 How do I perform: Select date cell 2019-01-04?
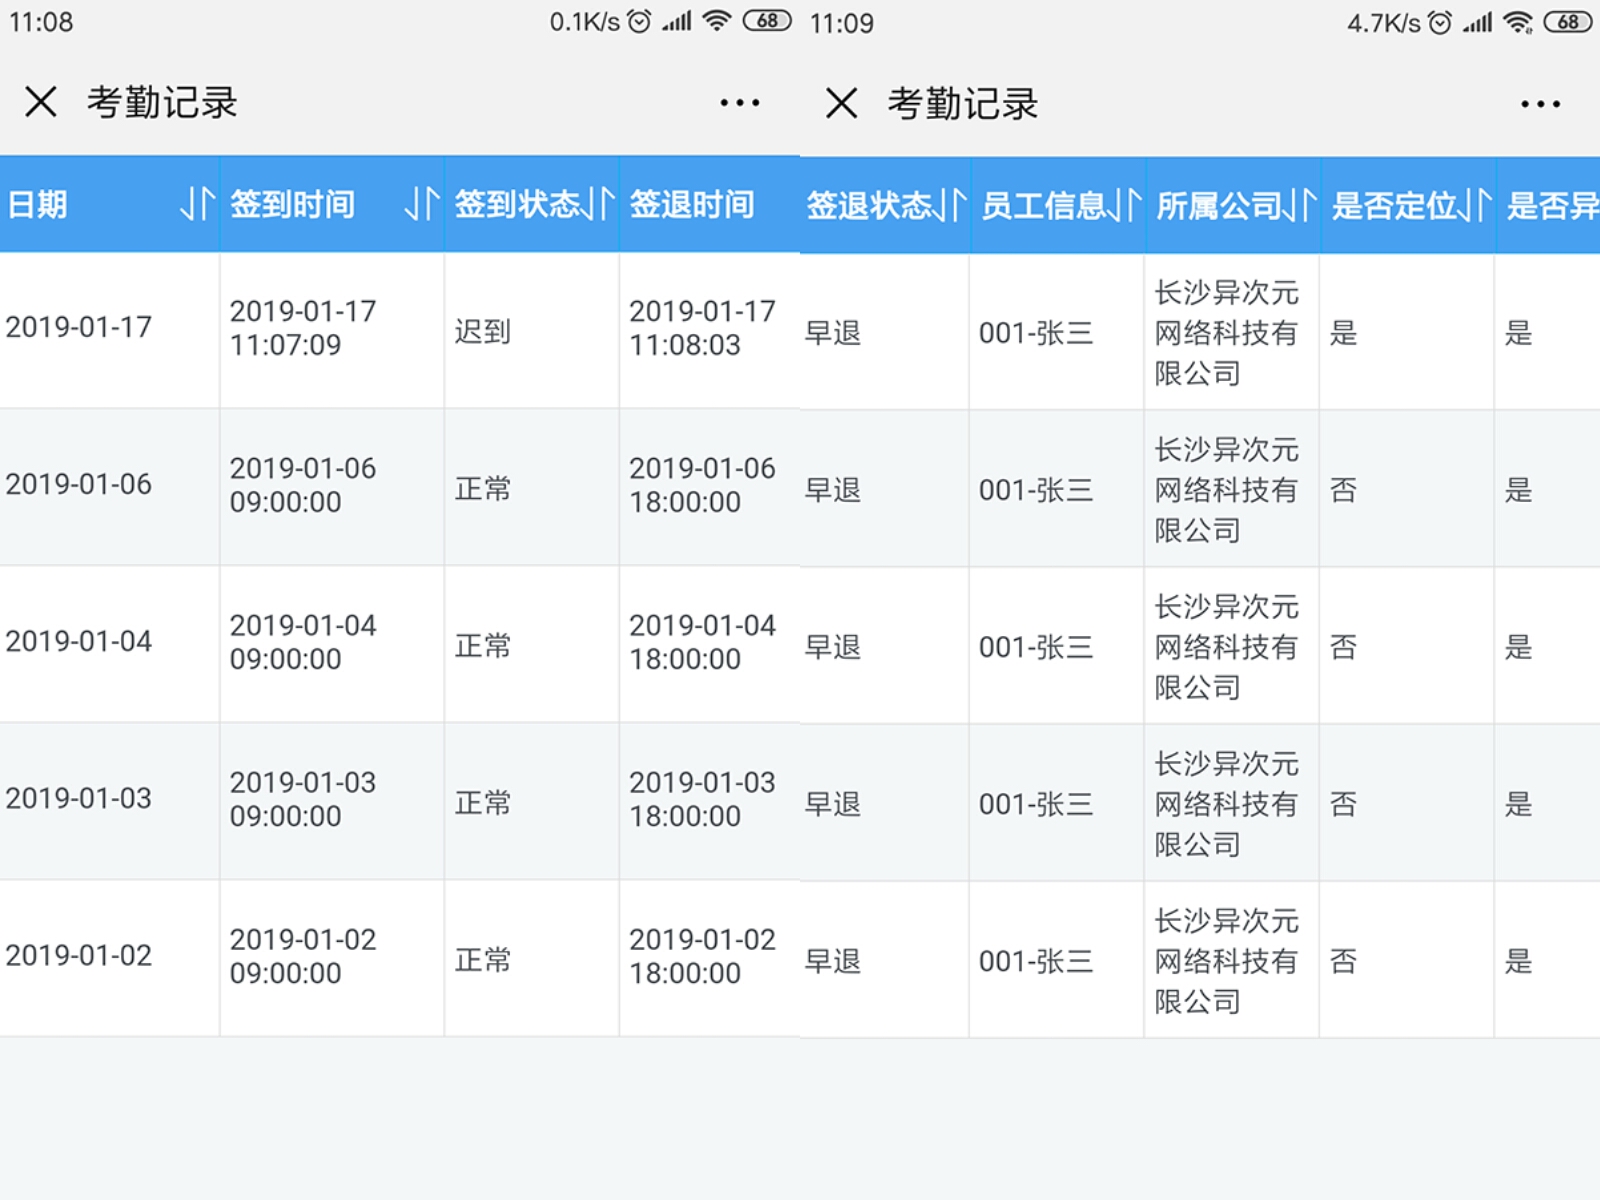coord(79,641)
